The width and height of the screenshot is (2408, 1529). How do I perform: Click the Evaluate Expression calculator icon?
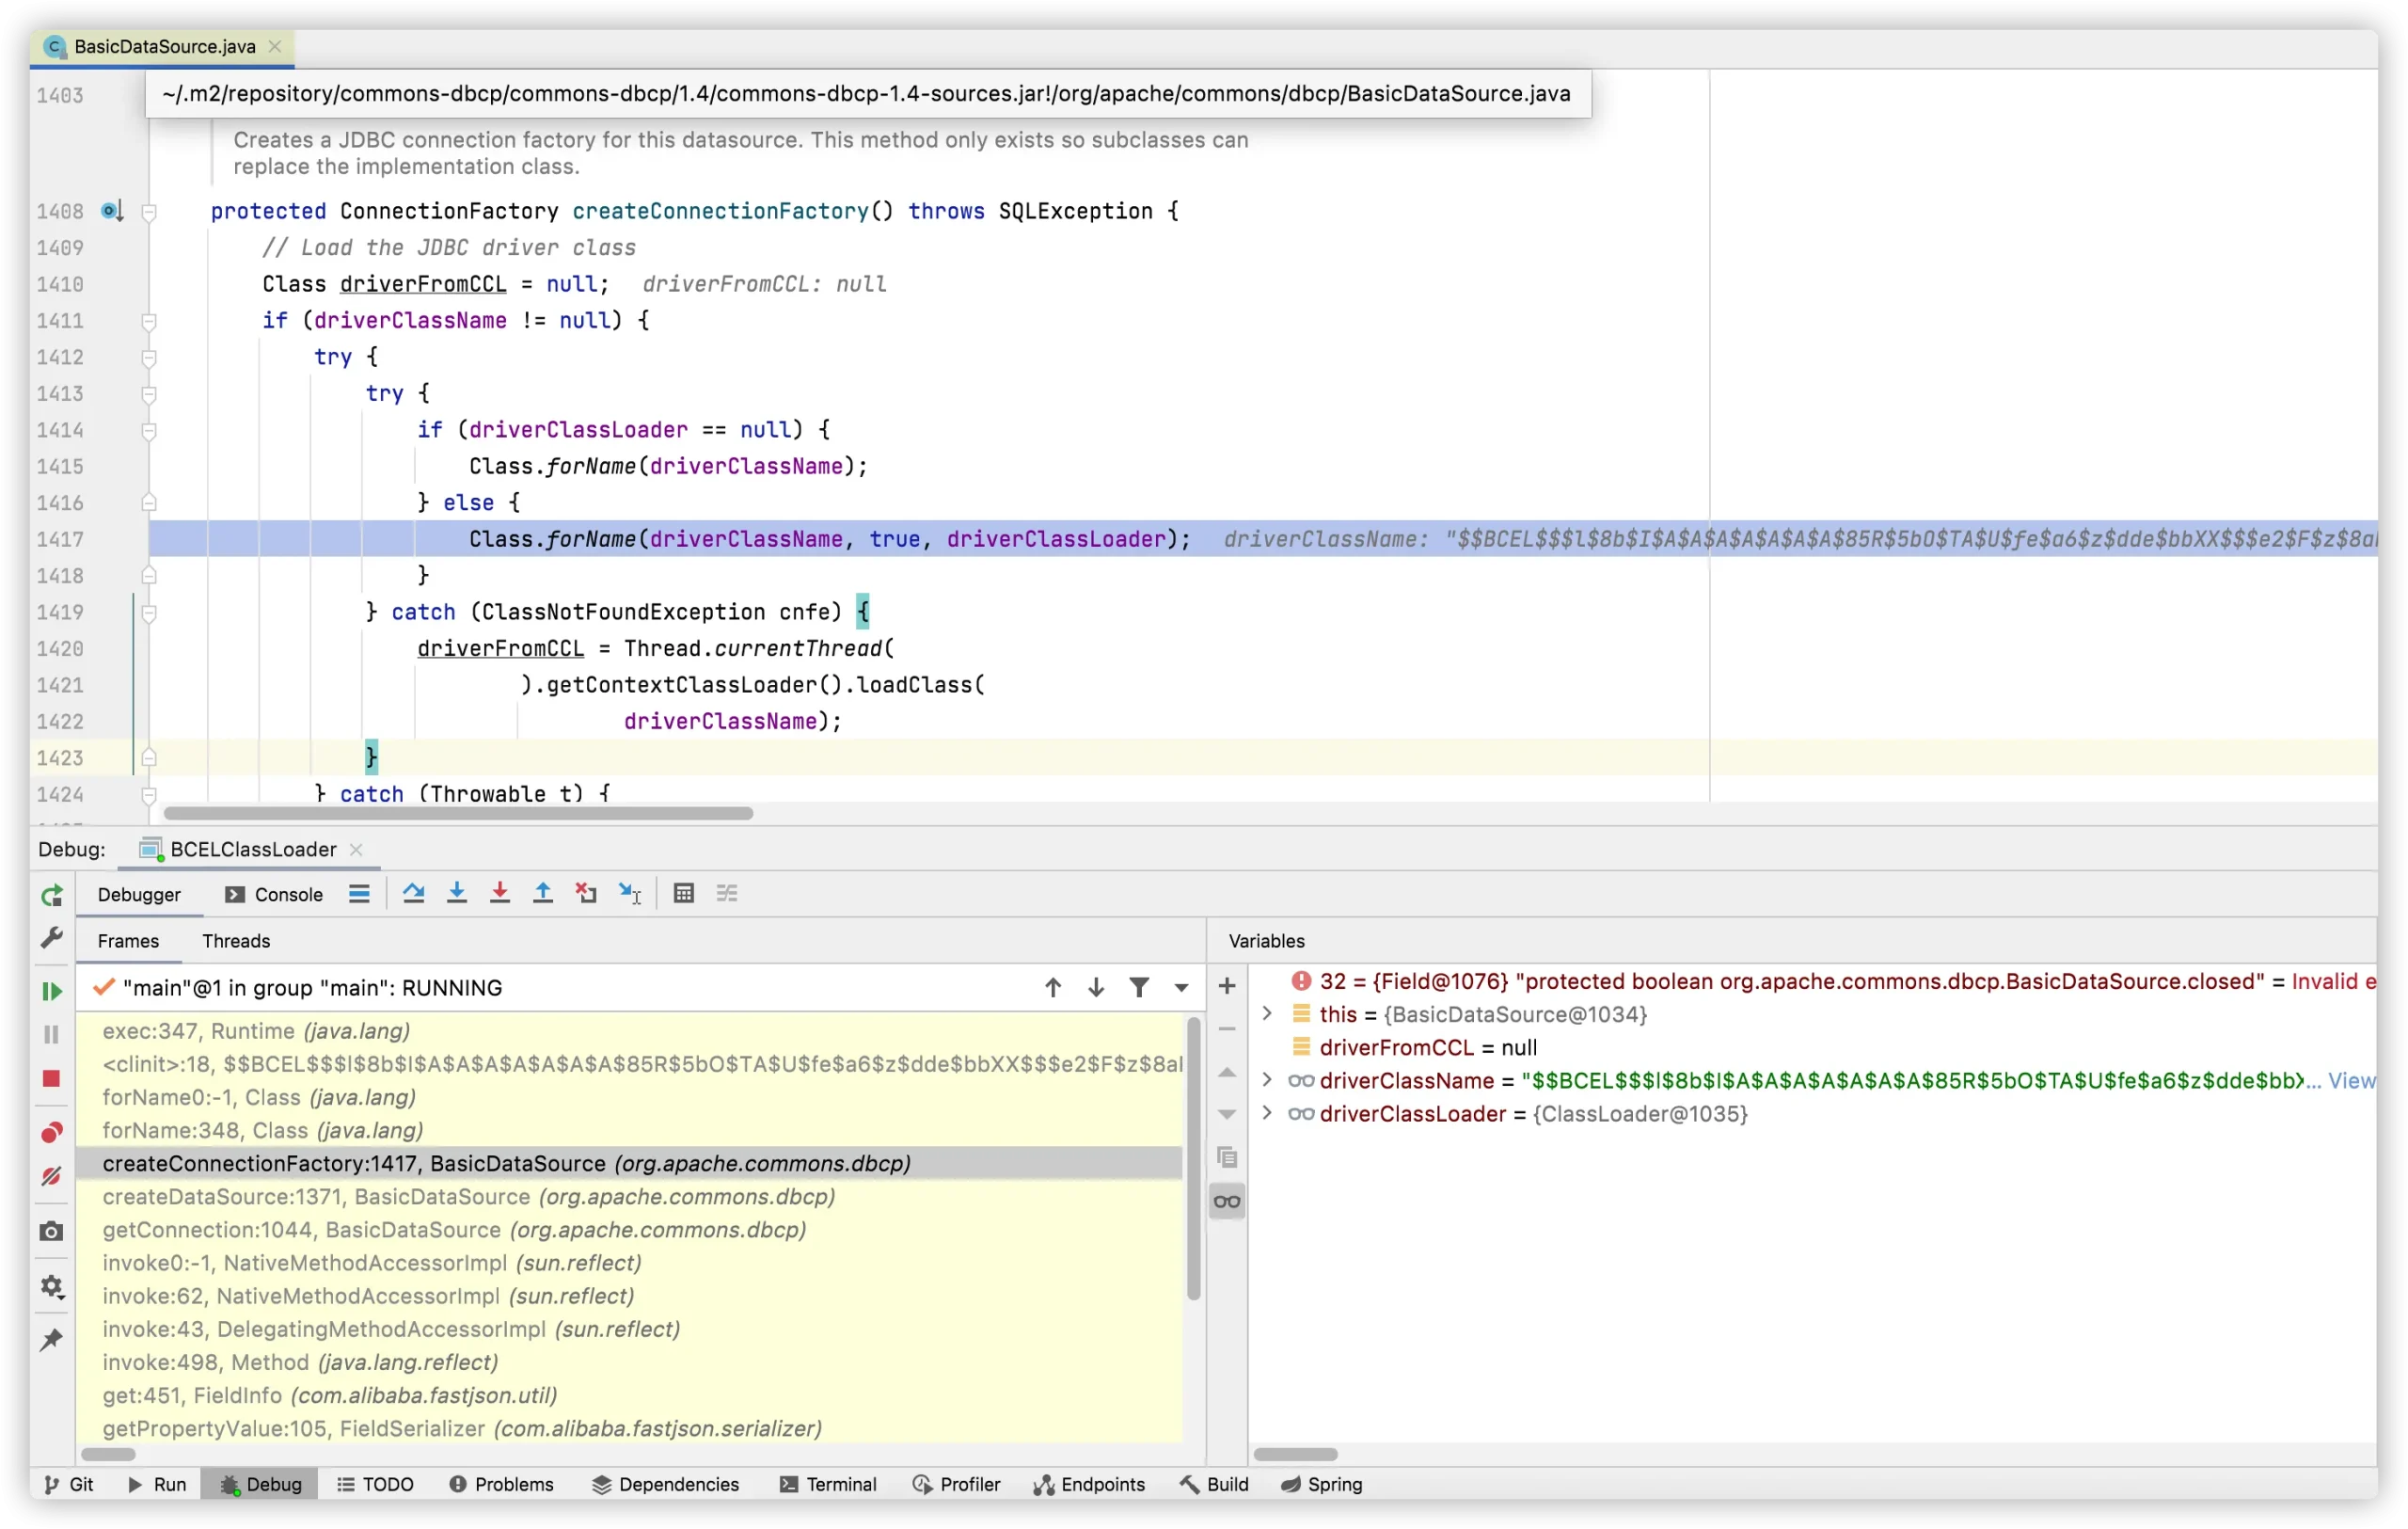tap(684, 894)
